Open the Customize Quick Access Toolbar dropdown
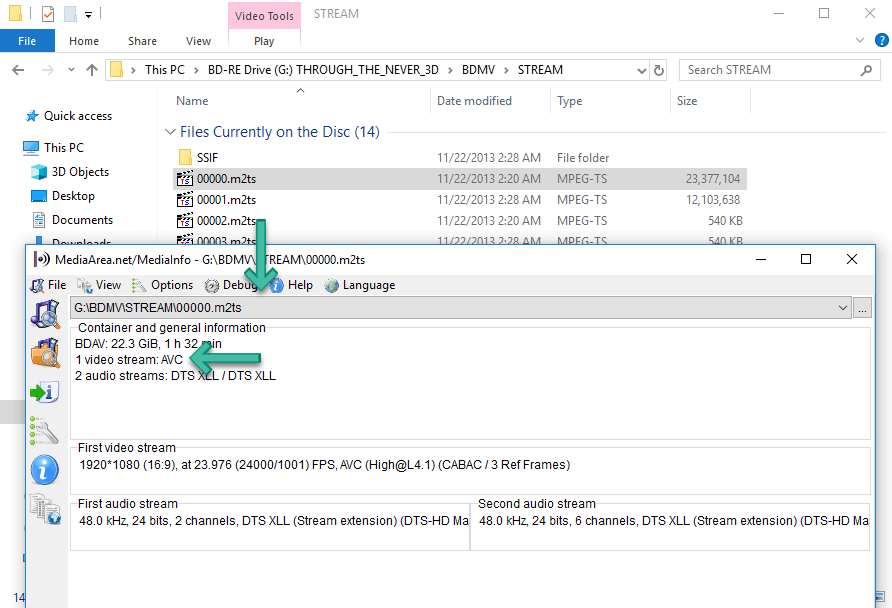The height and width of the screenshot is (608, 892). point(89,14)
